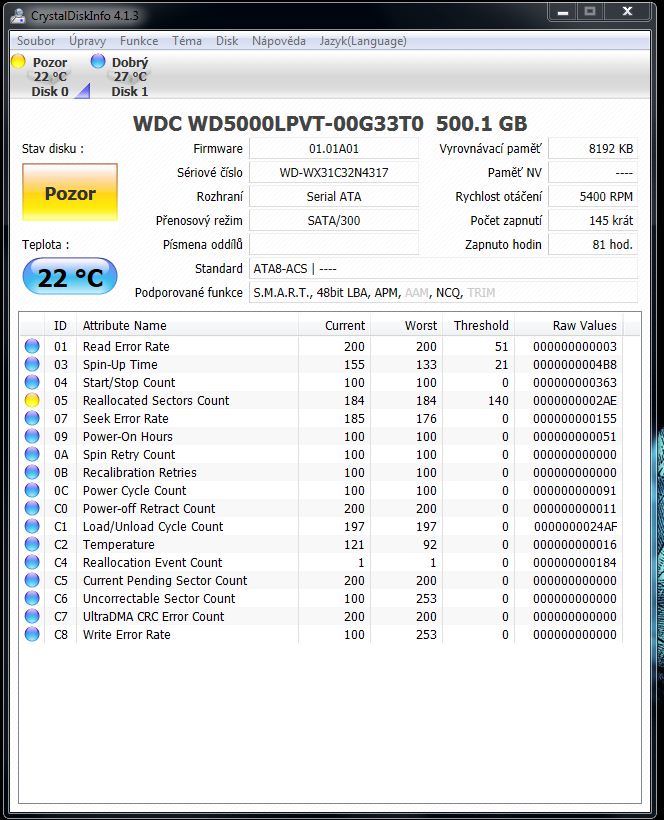Click the transfer mode field SATA/300
664x820 pixels.
pos(334,221)
